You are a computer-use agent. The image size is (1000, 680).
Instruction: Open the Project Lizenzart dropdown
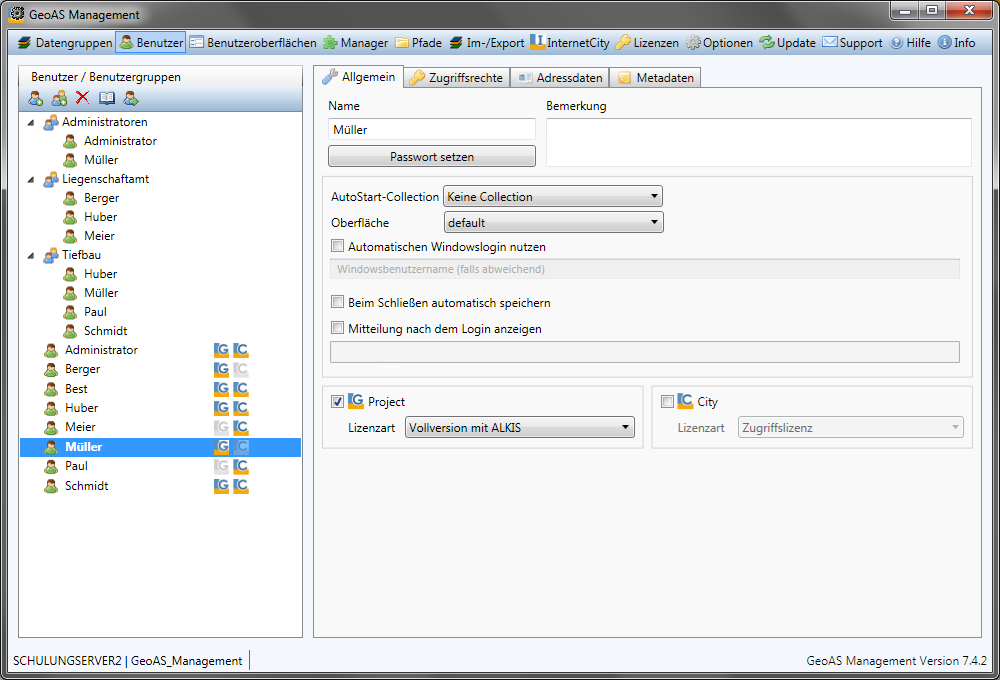pos(520,428)
